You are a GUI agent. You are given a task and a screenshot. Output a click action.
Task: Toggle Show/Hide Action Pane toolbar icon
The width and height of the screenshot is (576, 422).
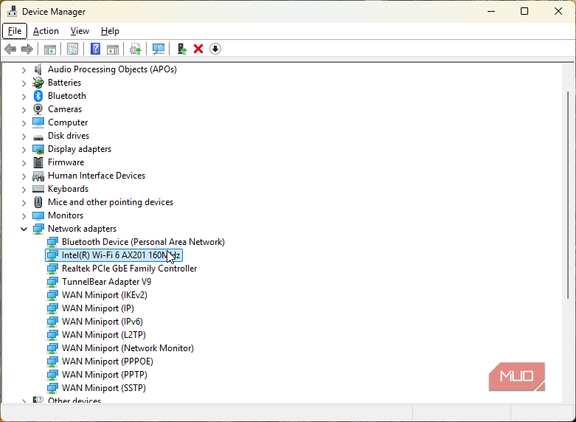pos(113,49)
